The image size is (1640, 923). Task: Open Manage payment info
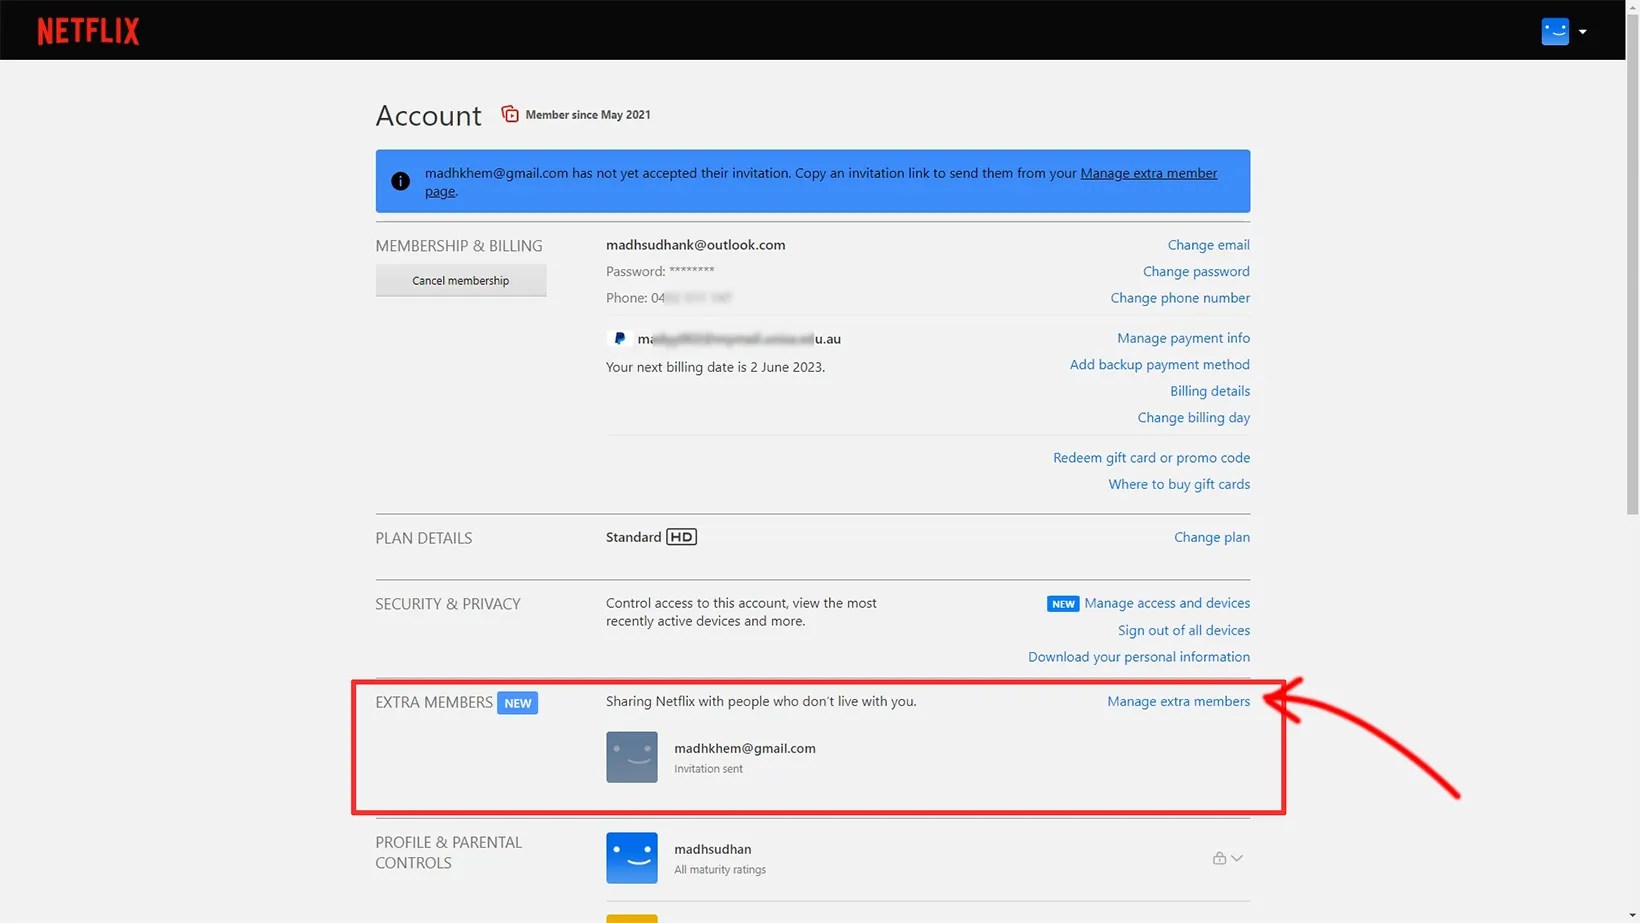tap(1183, 338)
